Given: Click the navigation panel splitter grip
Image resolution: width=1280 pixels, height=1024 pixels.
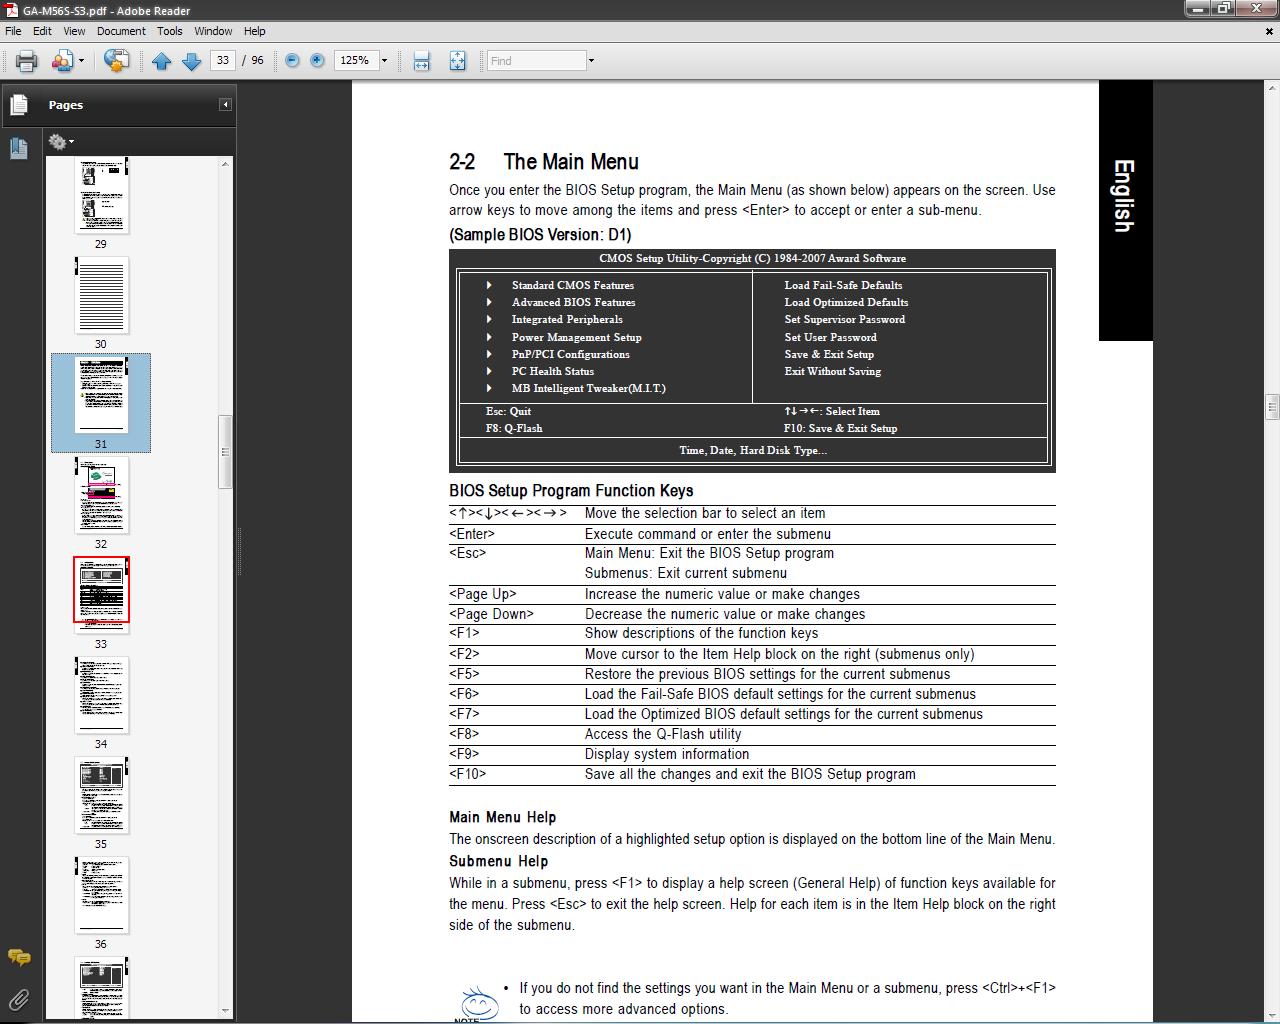Looking at the screenshot, I should pyautogui.click(x=239, y=552).
